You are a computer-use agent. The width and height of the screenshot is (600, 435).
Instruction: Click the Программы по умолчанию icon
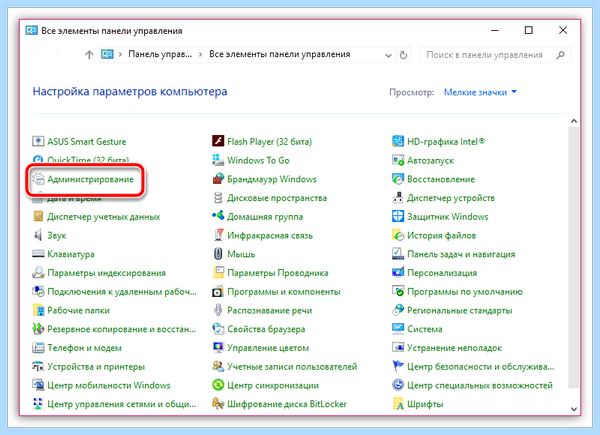coord(398,292)
